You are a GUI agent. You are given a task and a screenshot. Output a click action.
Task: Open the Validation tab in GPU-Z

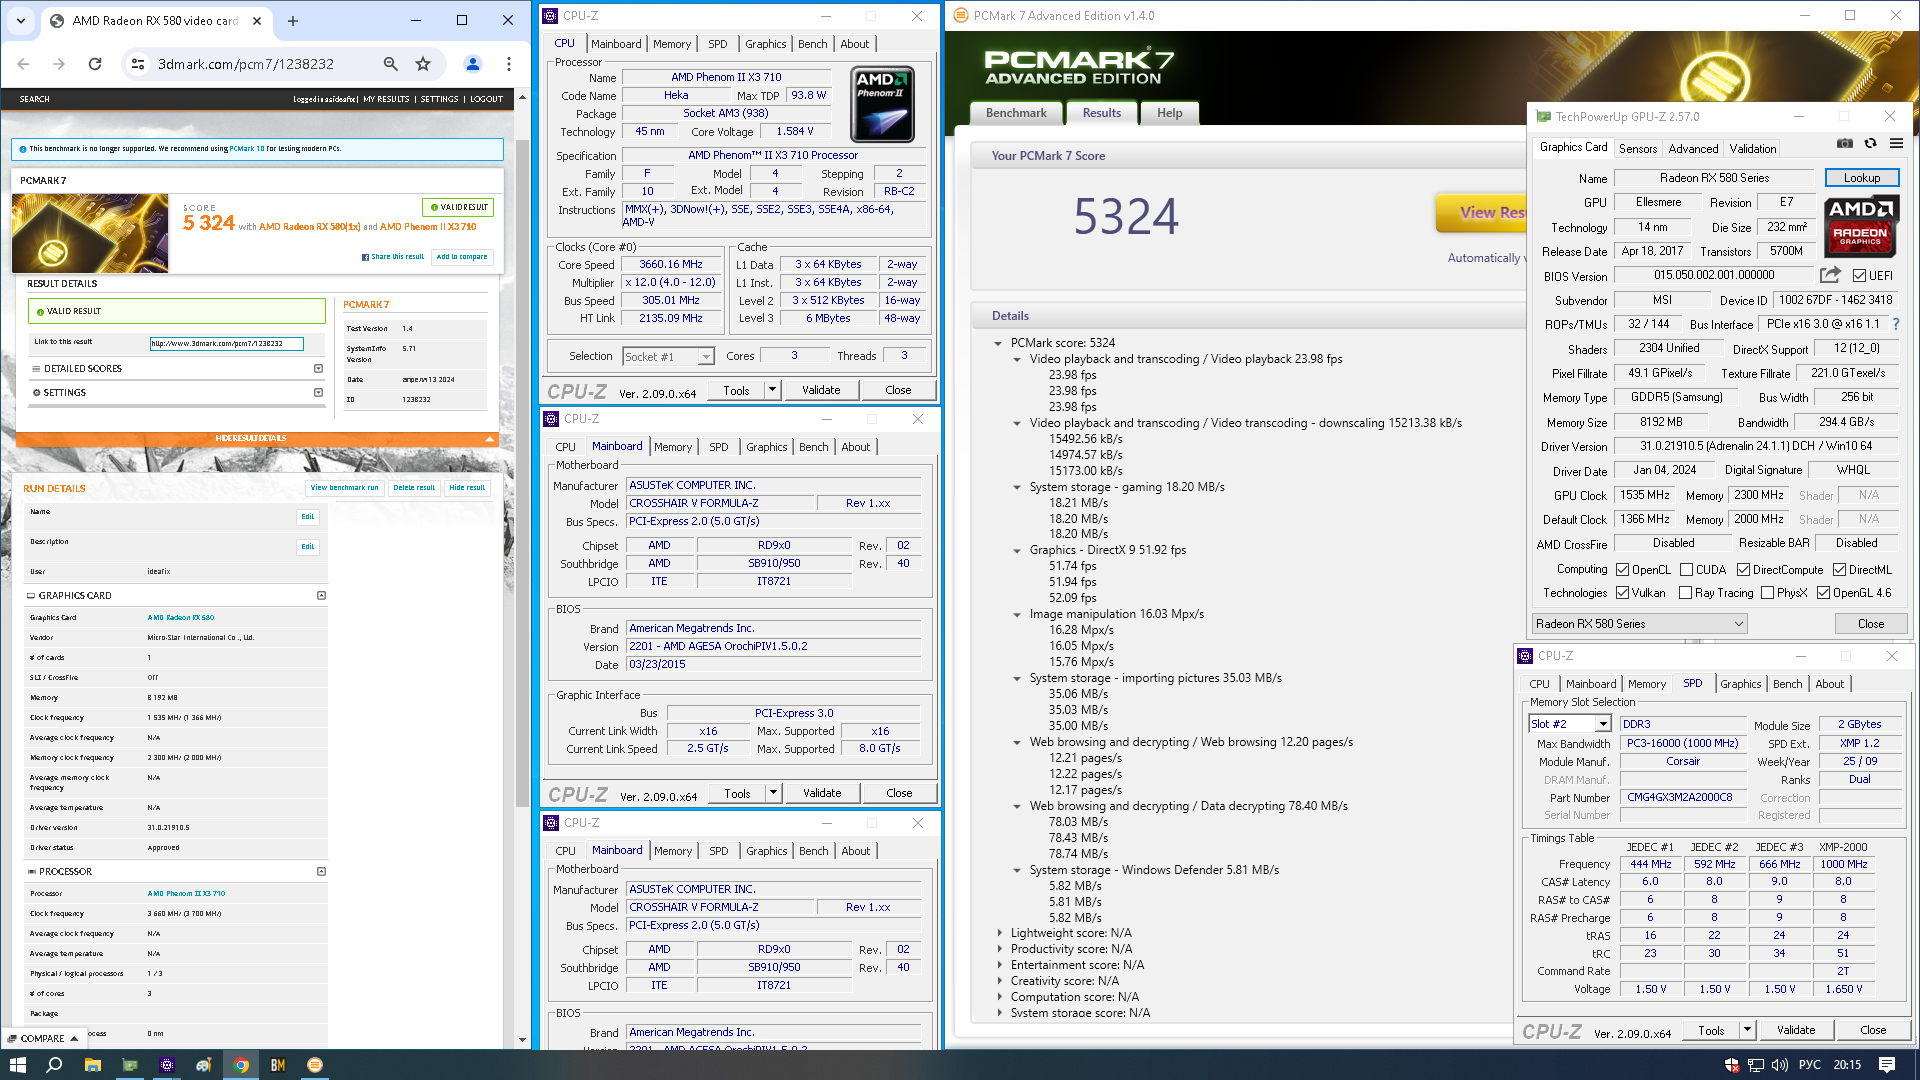[x=1753, y=148]
